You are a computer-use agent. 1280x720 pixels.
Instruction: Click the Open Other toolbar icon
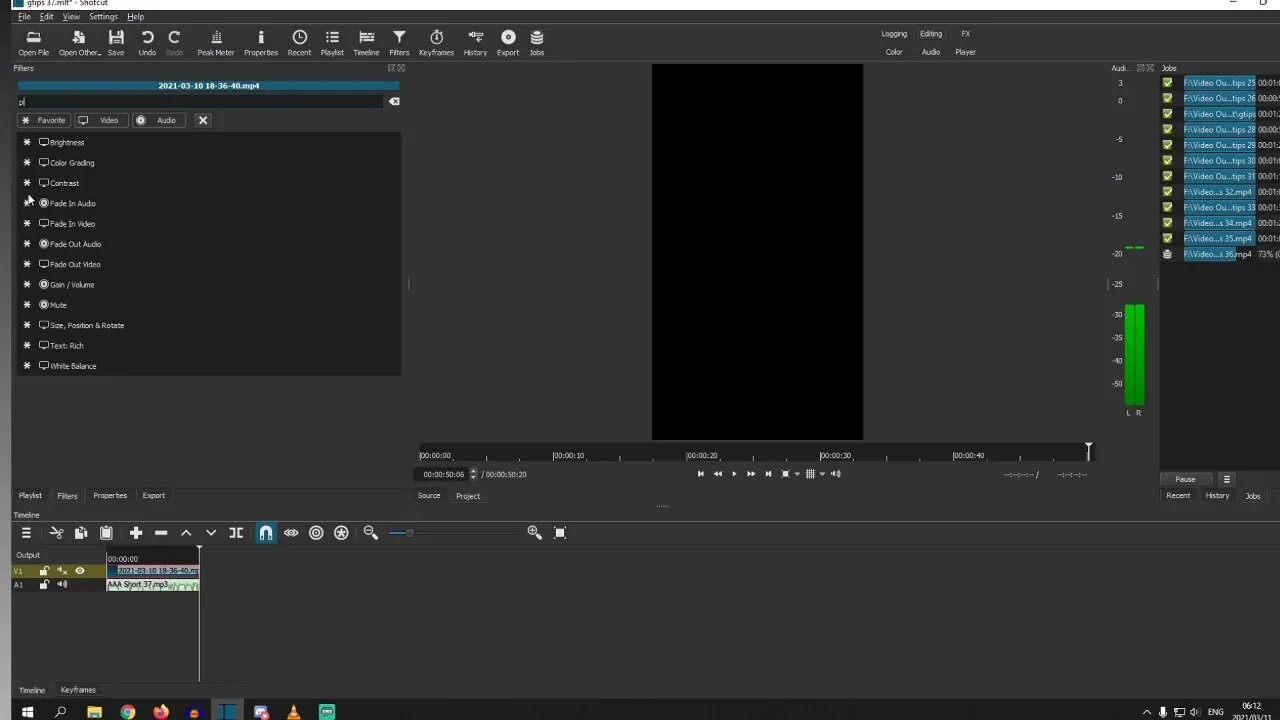79,42
